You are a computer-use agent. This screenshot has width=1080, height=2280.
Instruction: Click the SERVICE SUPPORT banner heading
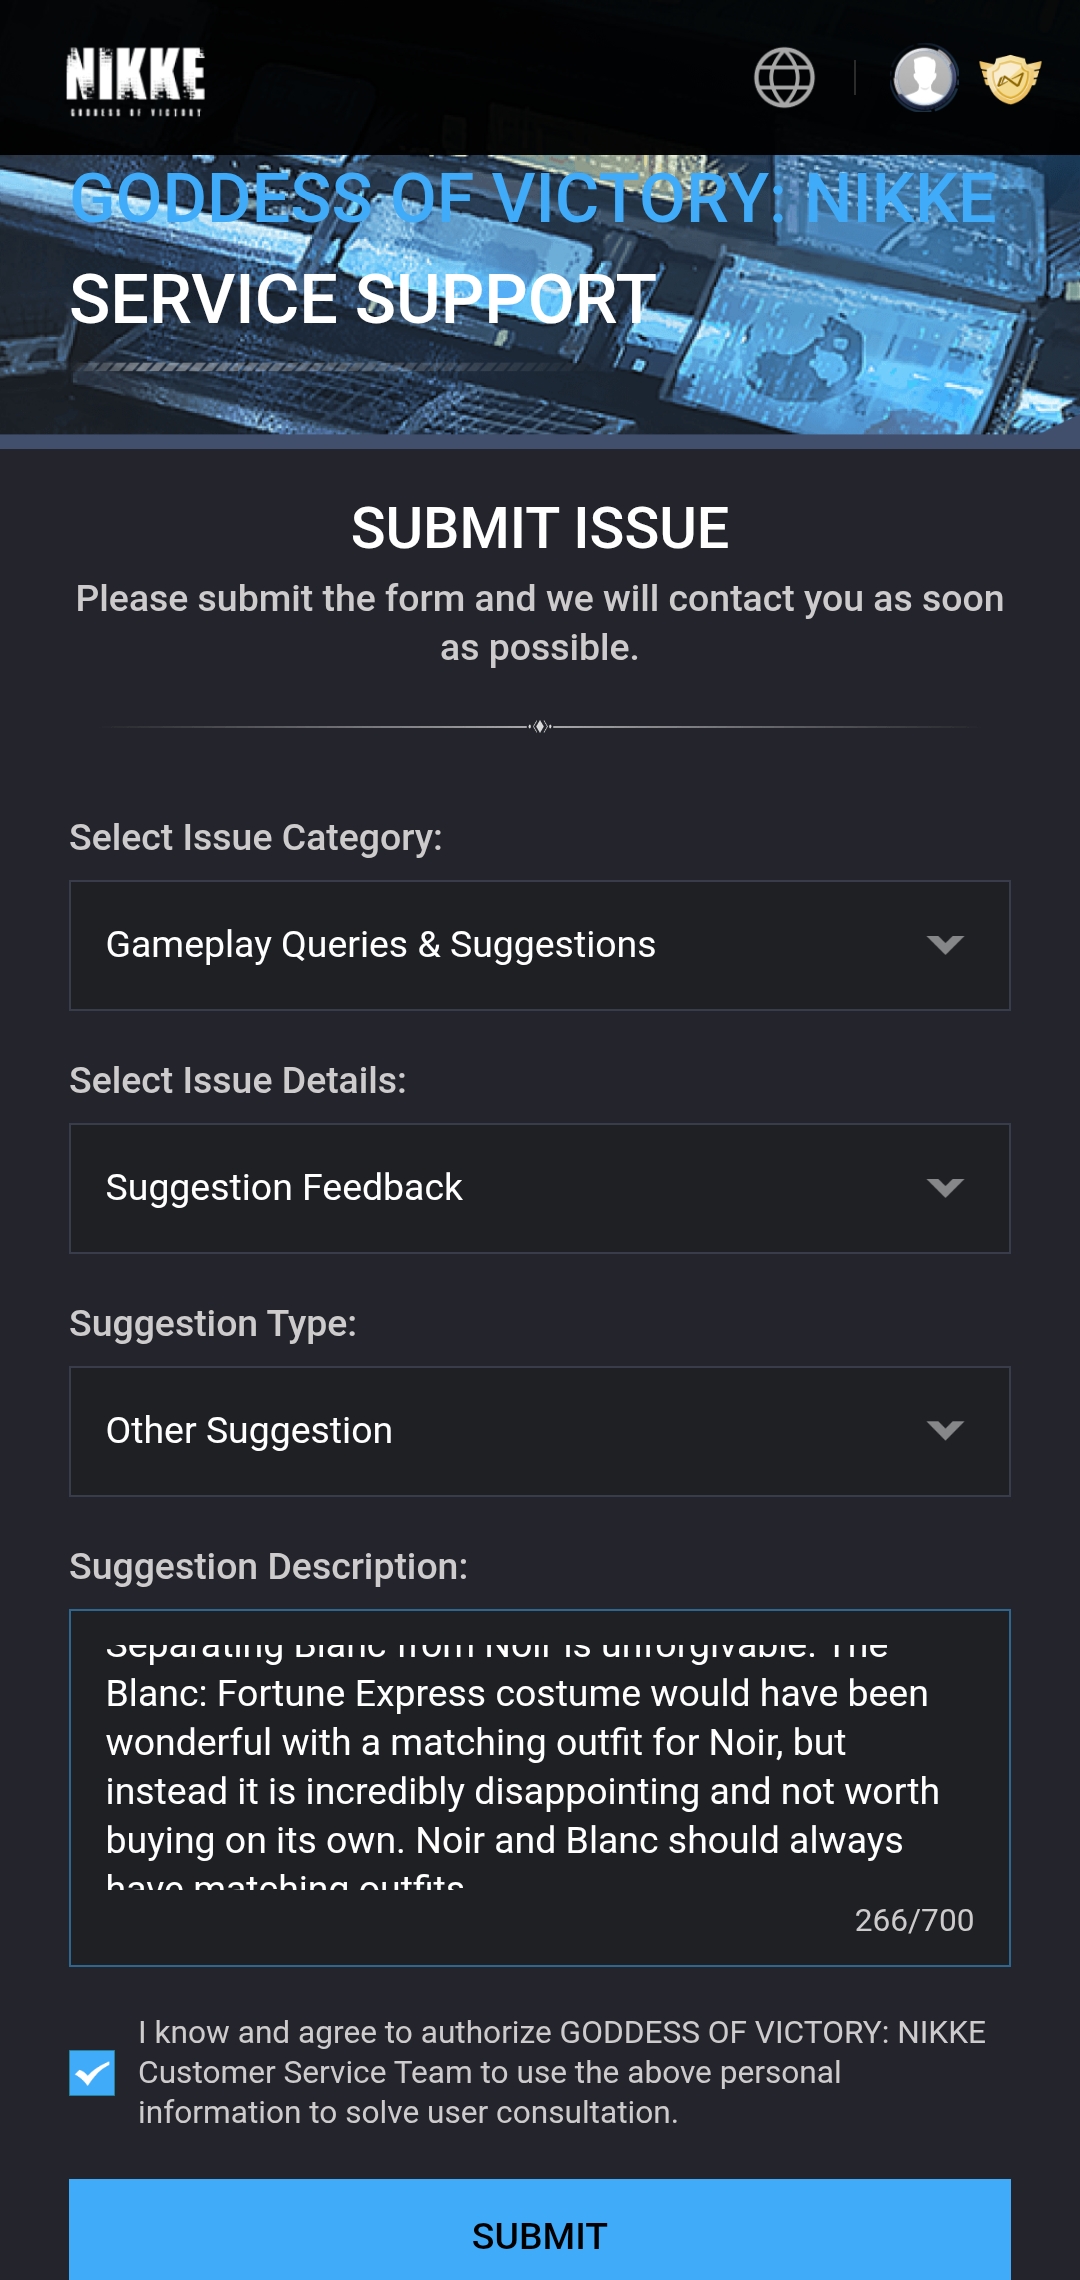(363, 299)
